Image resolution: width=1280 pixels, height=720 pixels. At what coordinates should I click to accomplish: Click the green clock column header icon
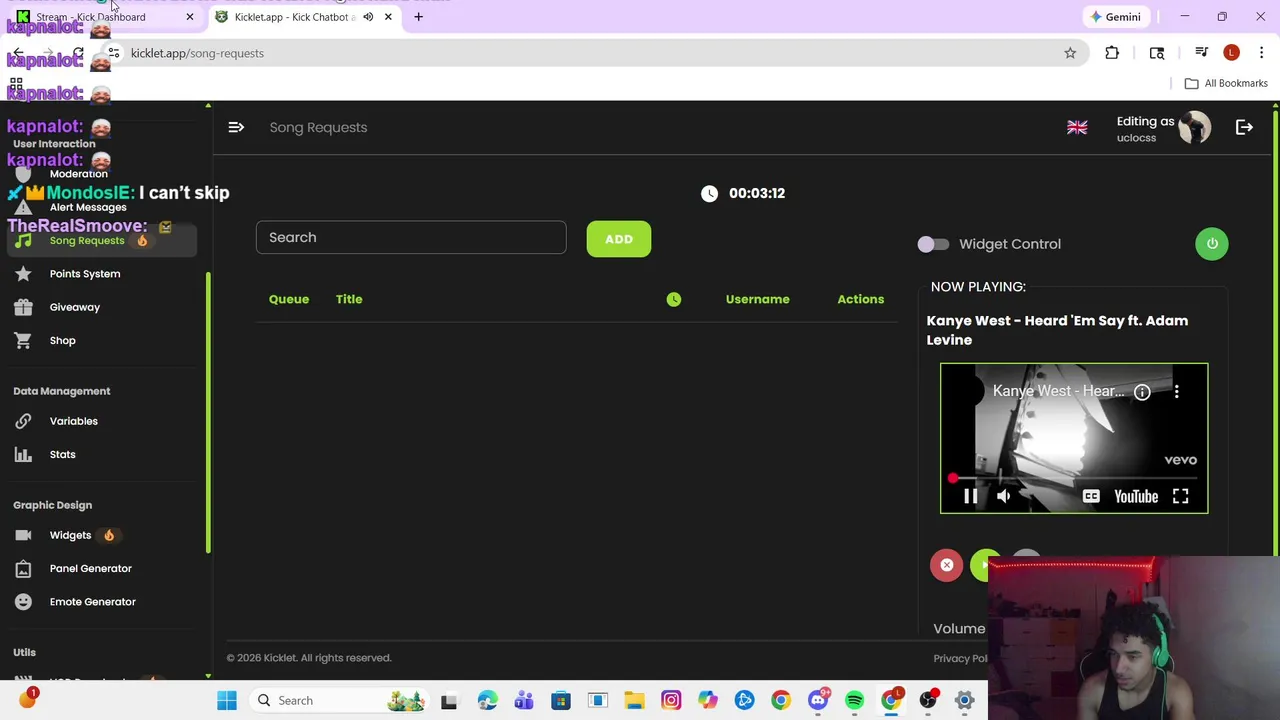(x=674, y=299)
